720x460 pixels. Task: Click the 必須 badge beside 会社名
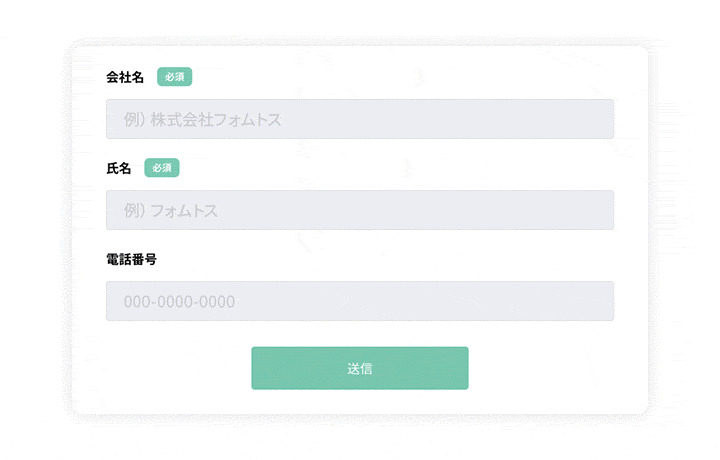[x=174, y=77]
